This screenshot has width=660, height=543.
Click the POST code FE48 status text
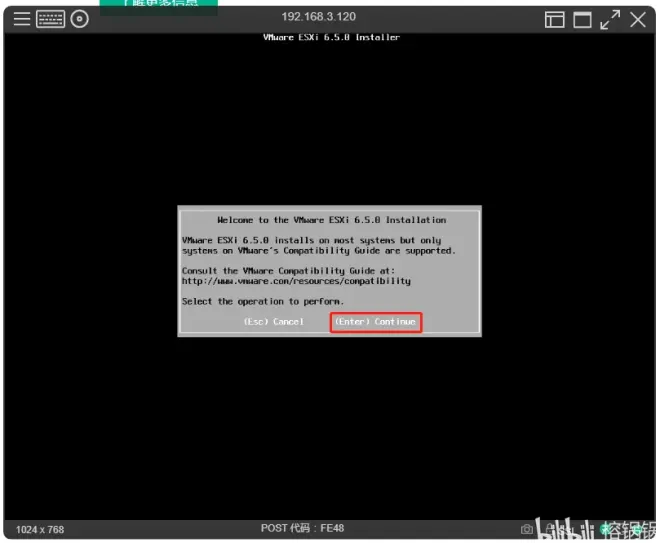pyautogui.click(x=302, y=528)
